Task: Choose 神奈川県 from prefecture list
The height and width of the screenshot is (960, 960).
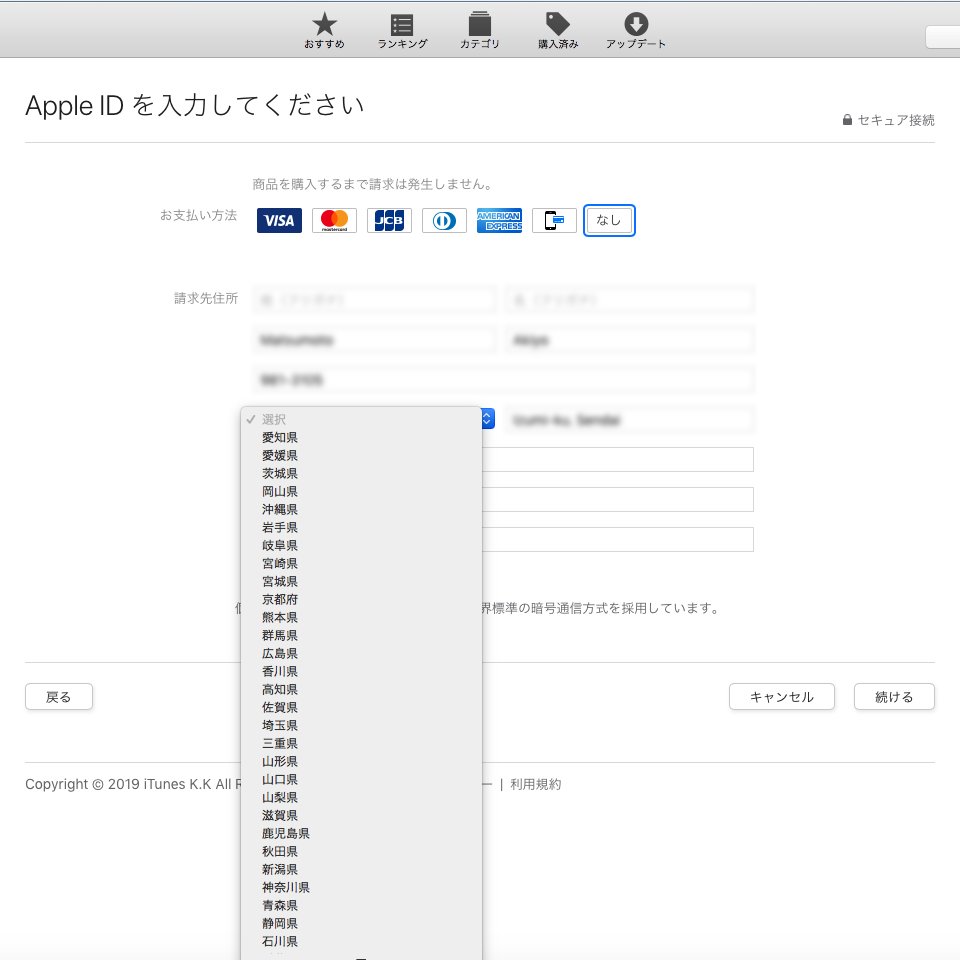Action: [x=361, y=888]
